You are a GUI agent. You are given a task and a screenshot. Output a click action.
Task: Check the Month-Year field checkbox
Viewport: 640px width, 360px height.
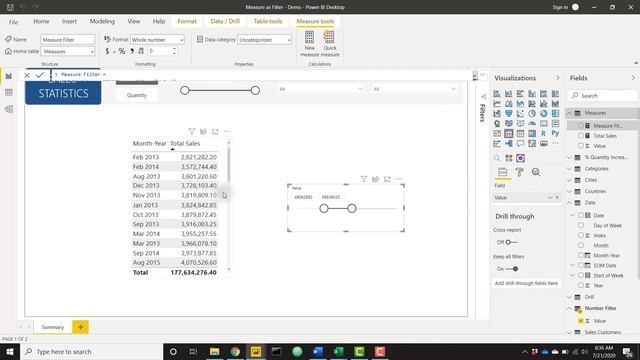581,255
